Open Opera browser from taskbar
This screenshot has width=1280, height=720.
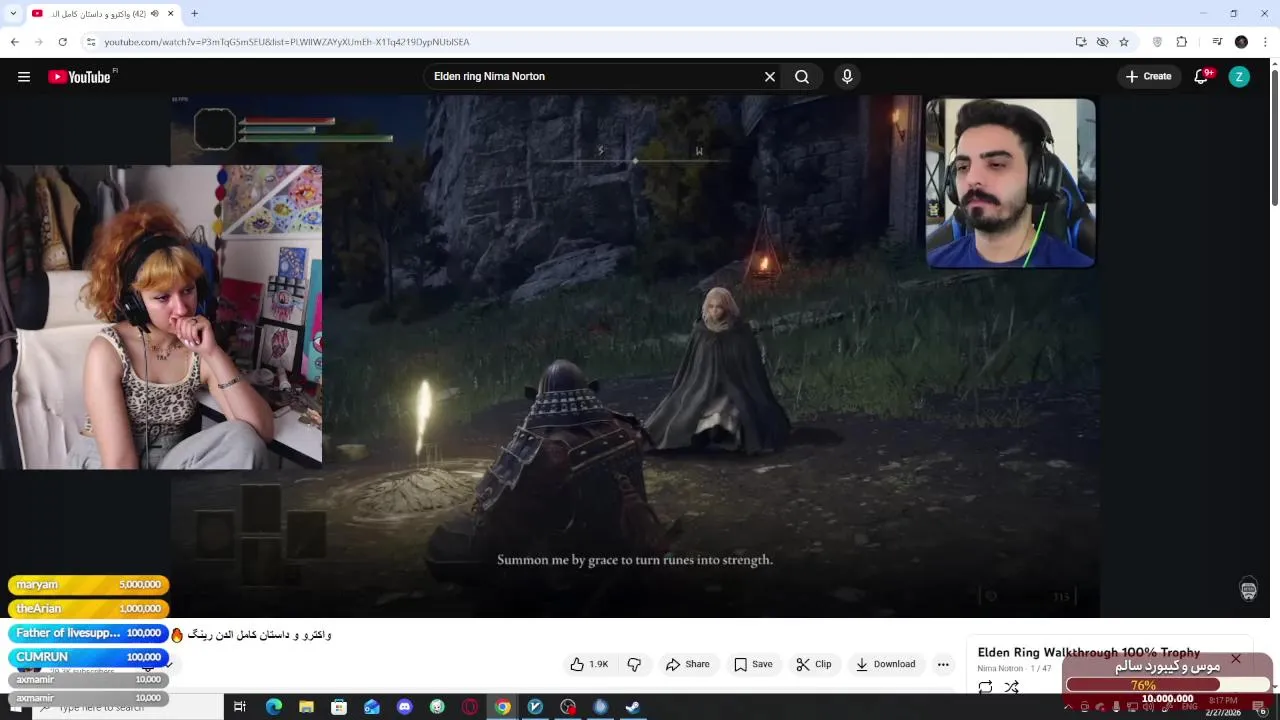point(470,707)
